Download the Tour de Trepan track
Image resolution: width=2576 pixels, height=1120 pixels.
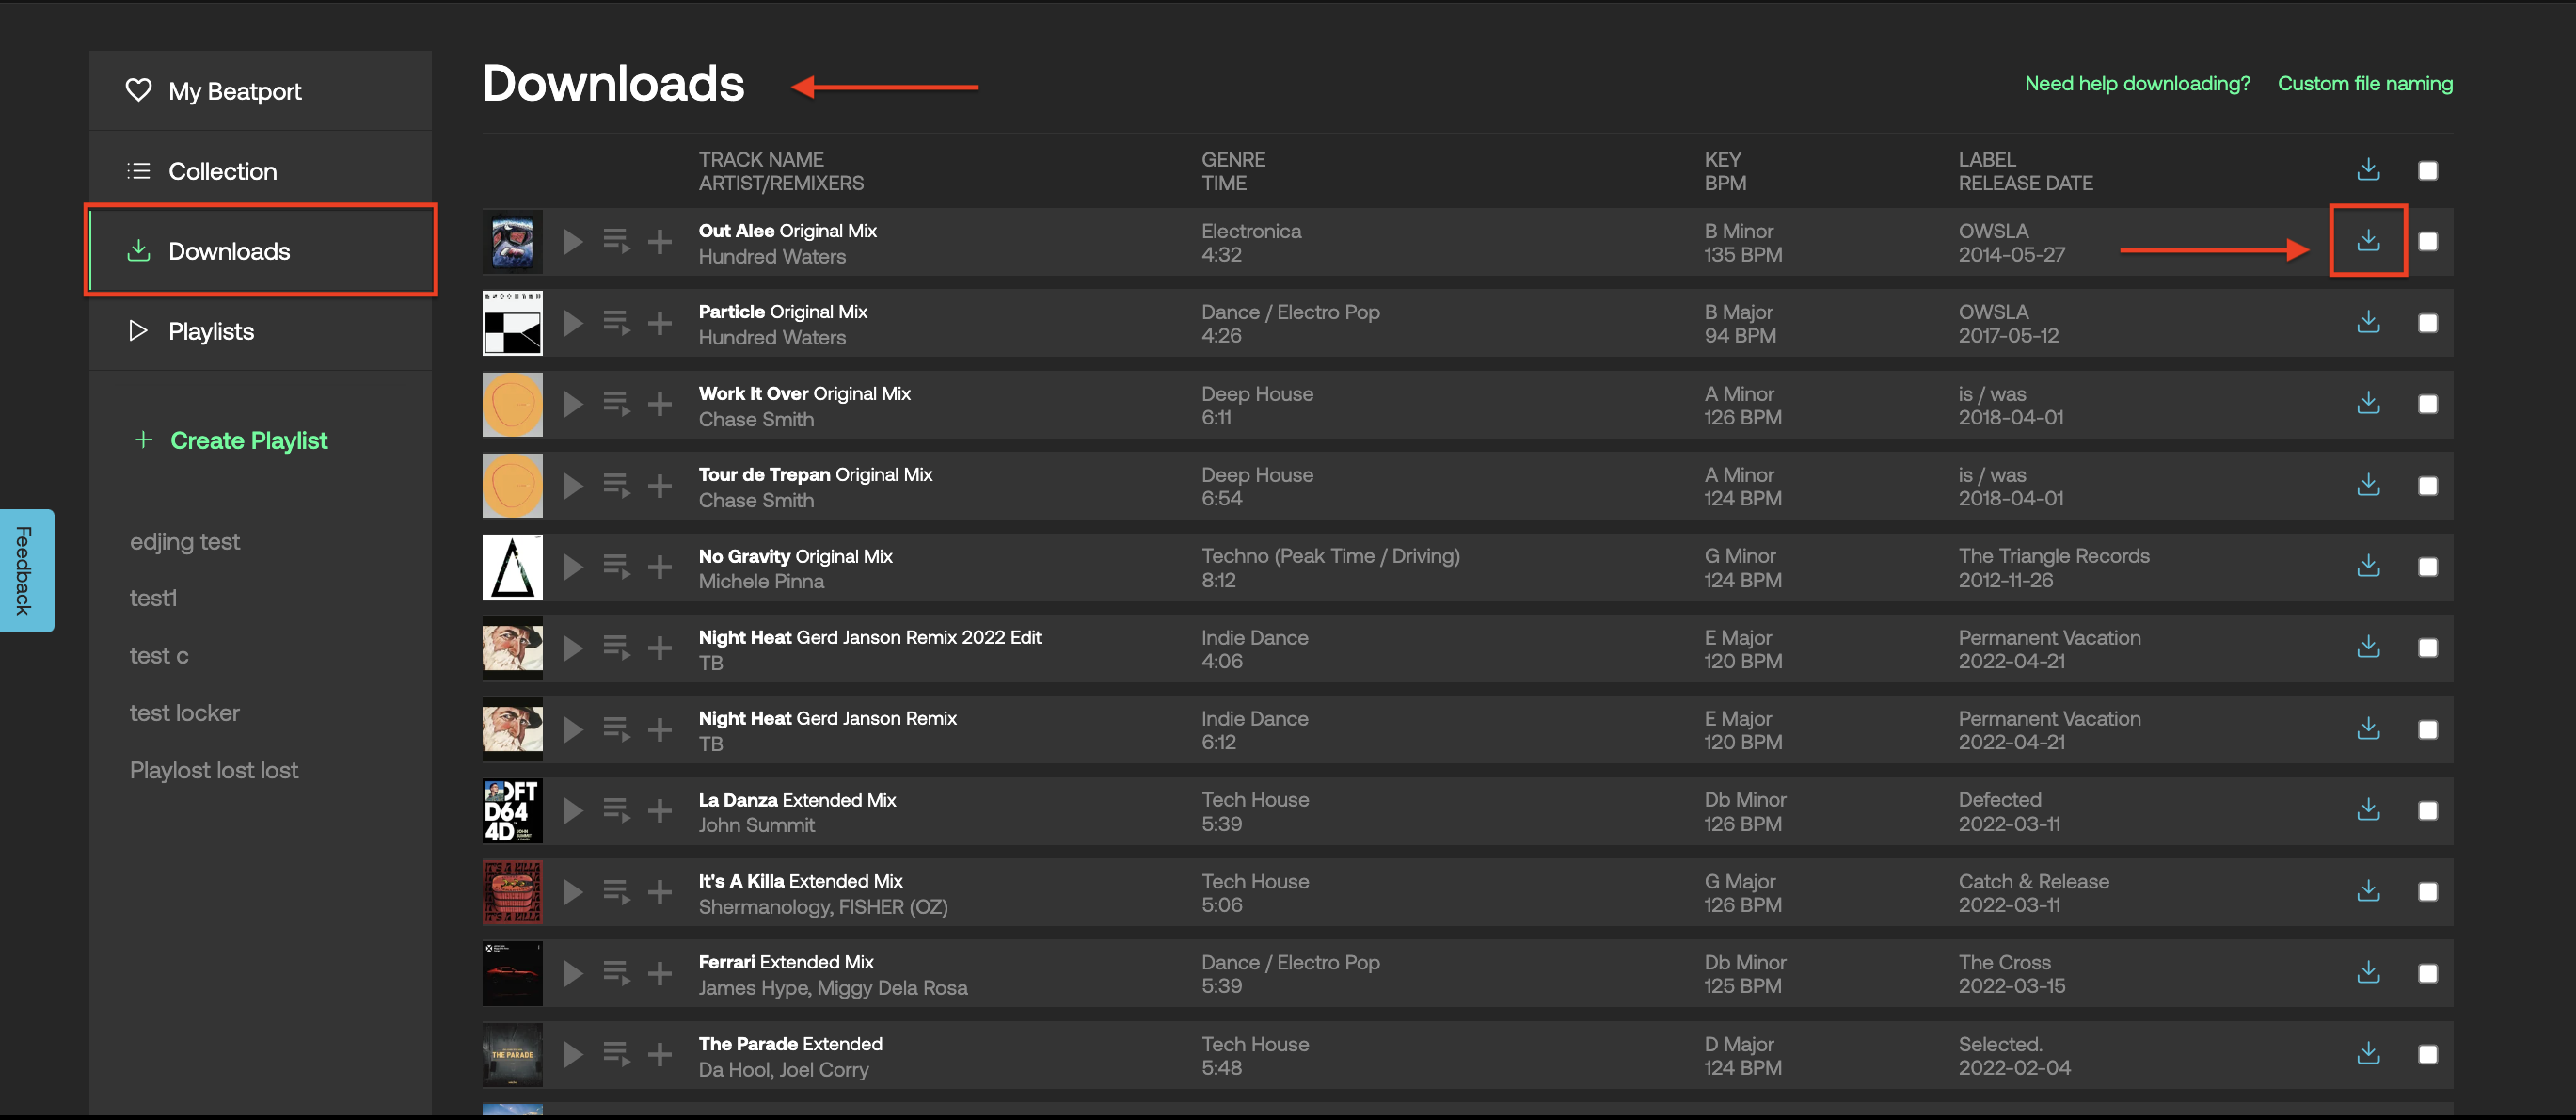pyautogui.click(x=2367, y=484)
